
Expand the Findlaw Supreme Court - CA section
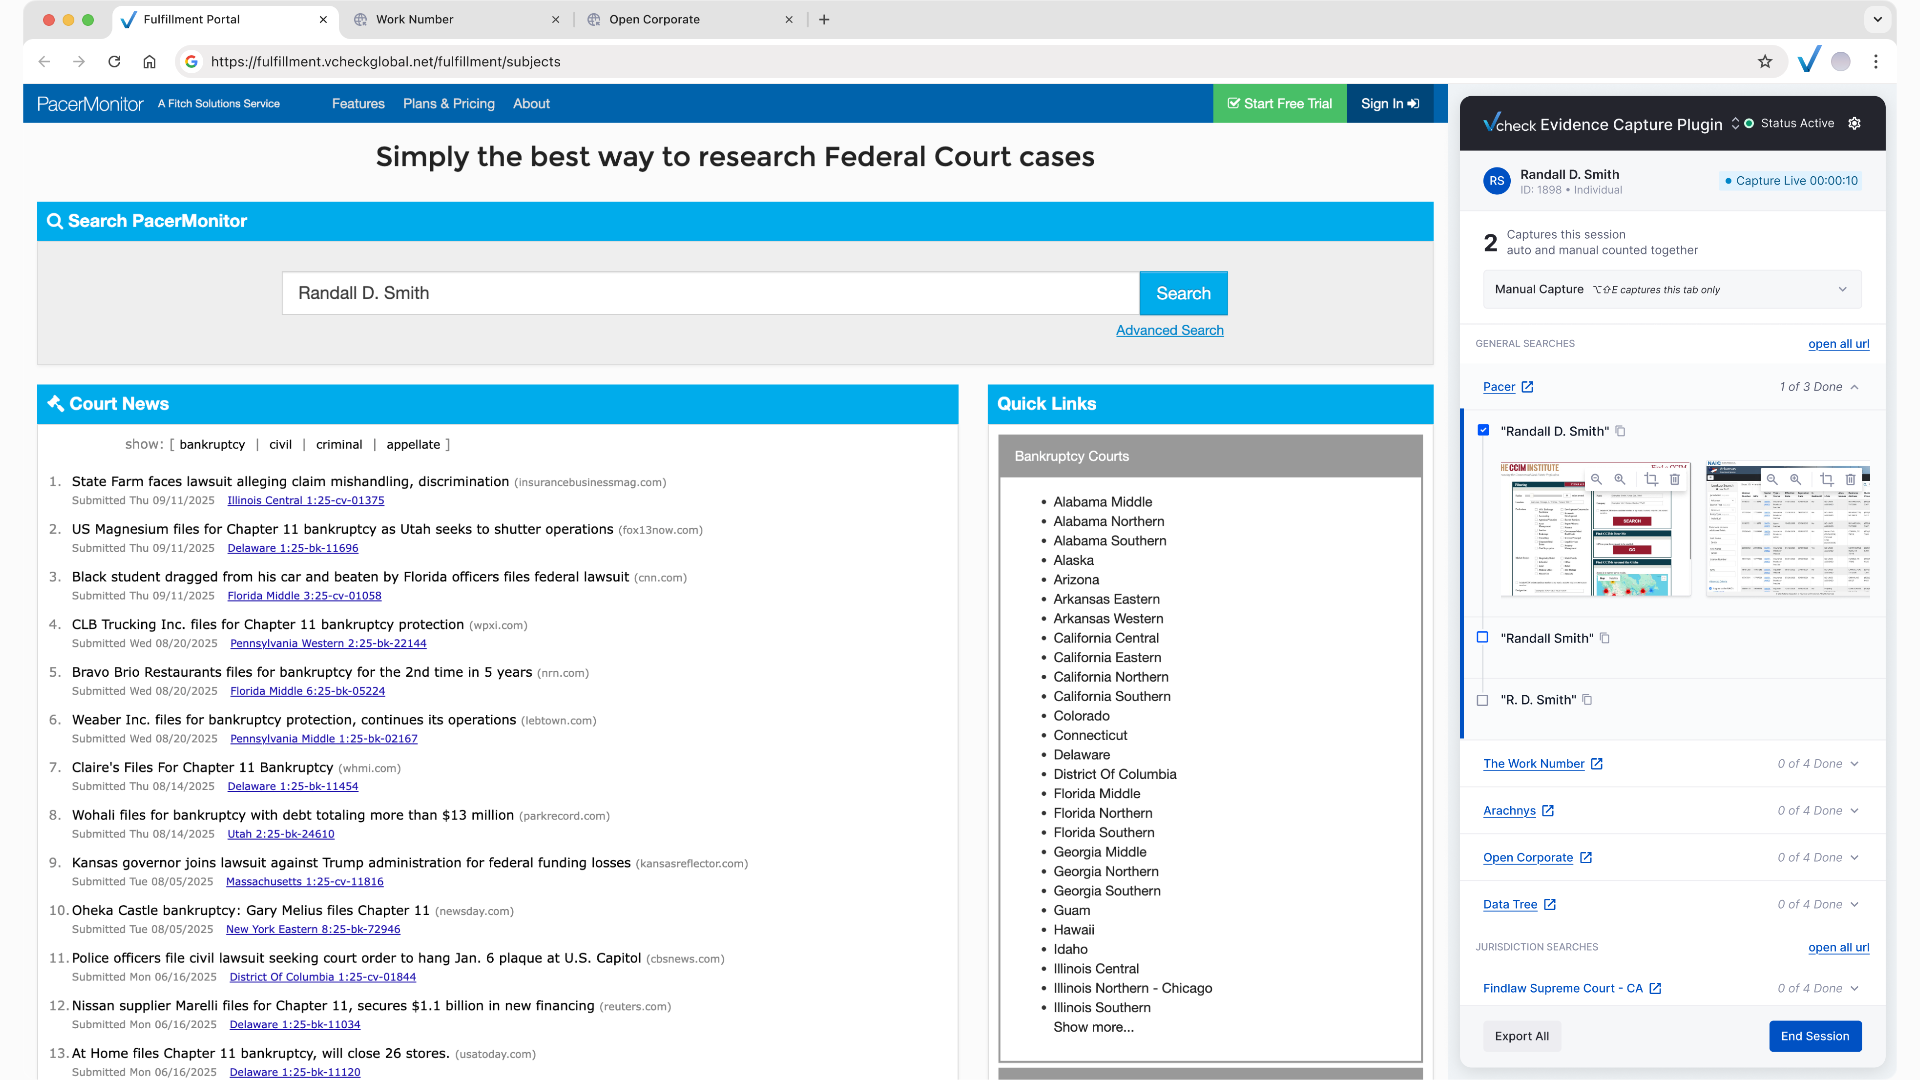click(1855, 988)
